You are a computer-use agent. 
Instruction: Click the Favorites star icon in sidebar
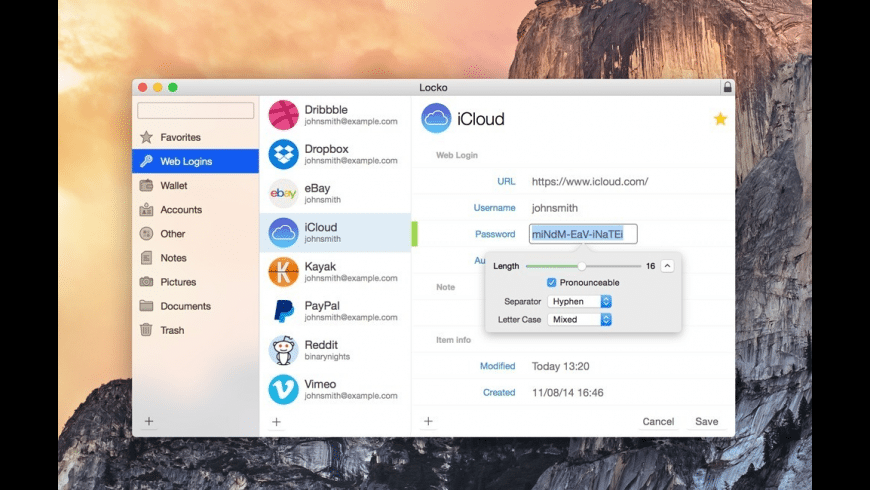146,137
